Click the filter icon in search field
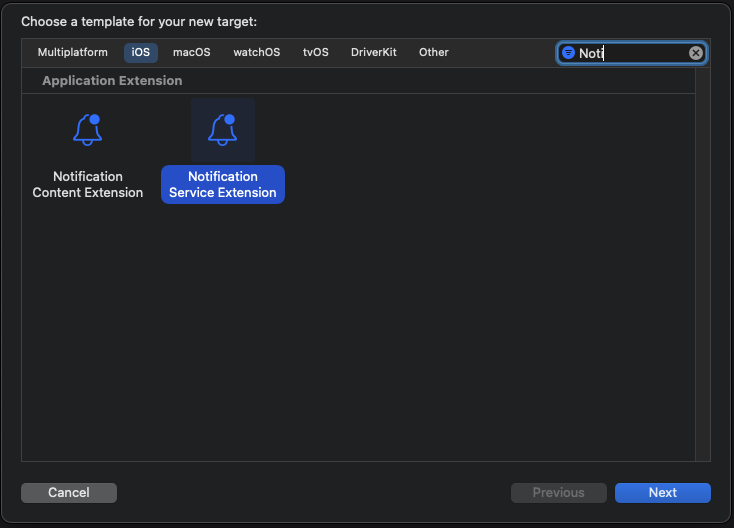The width and height of the screenshot is (734, 528). tap(568, 53)
